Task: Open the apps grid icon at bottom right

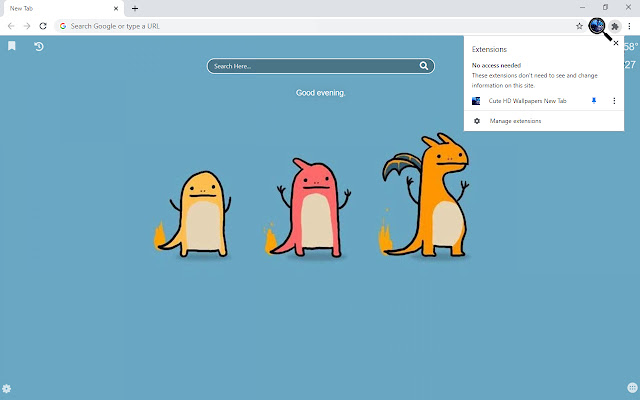Action: pos(632,387)
